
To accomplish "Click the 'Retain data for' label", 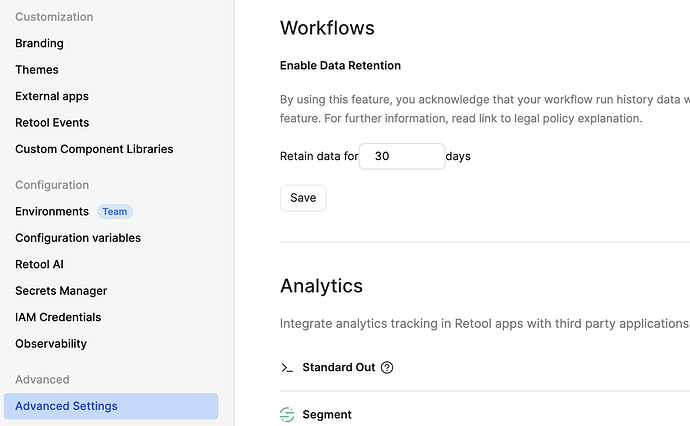I will 319,156.
